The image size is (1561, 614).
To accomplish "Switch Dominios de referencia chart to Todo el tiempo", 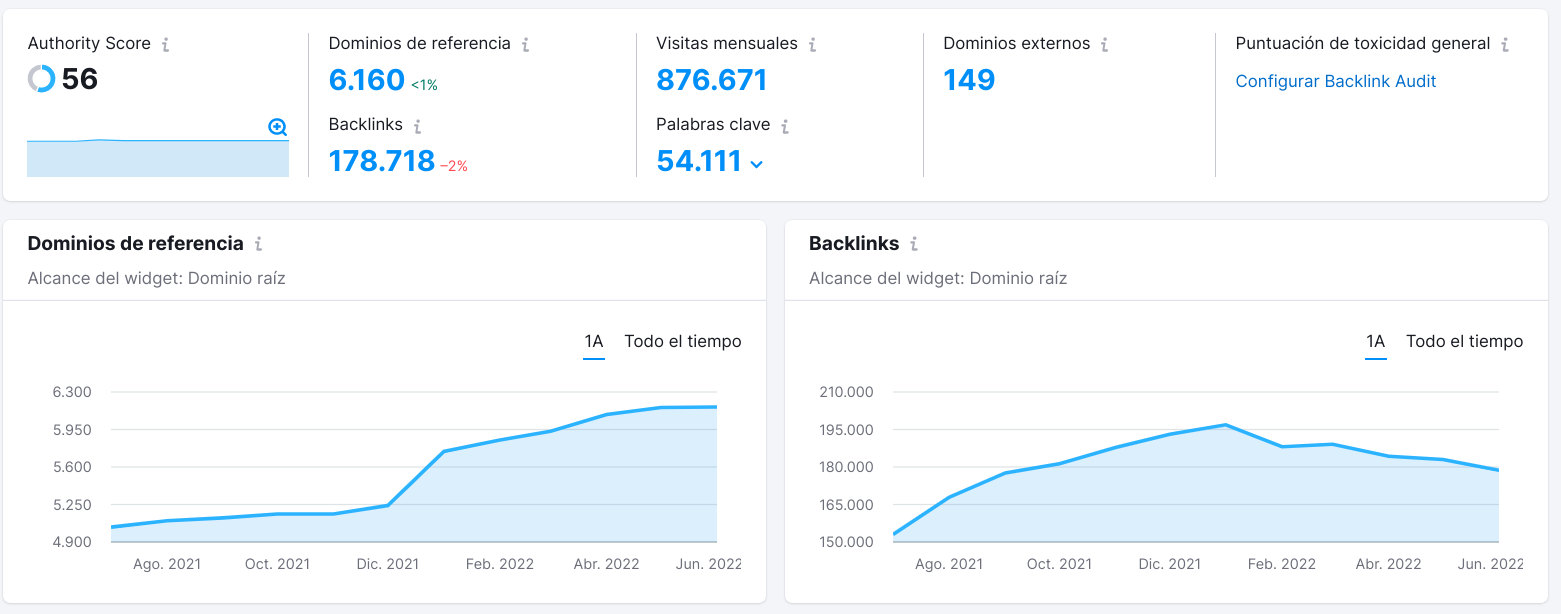I will coord(683,342).
